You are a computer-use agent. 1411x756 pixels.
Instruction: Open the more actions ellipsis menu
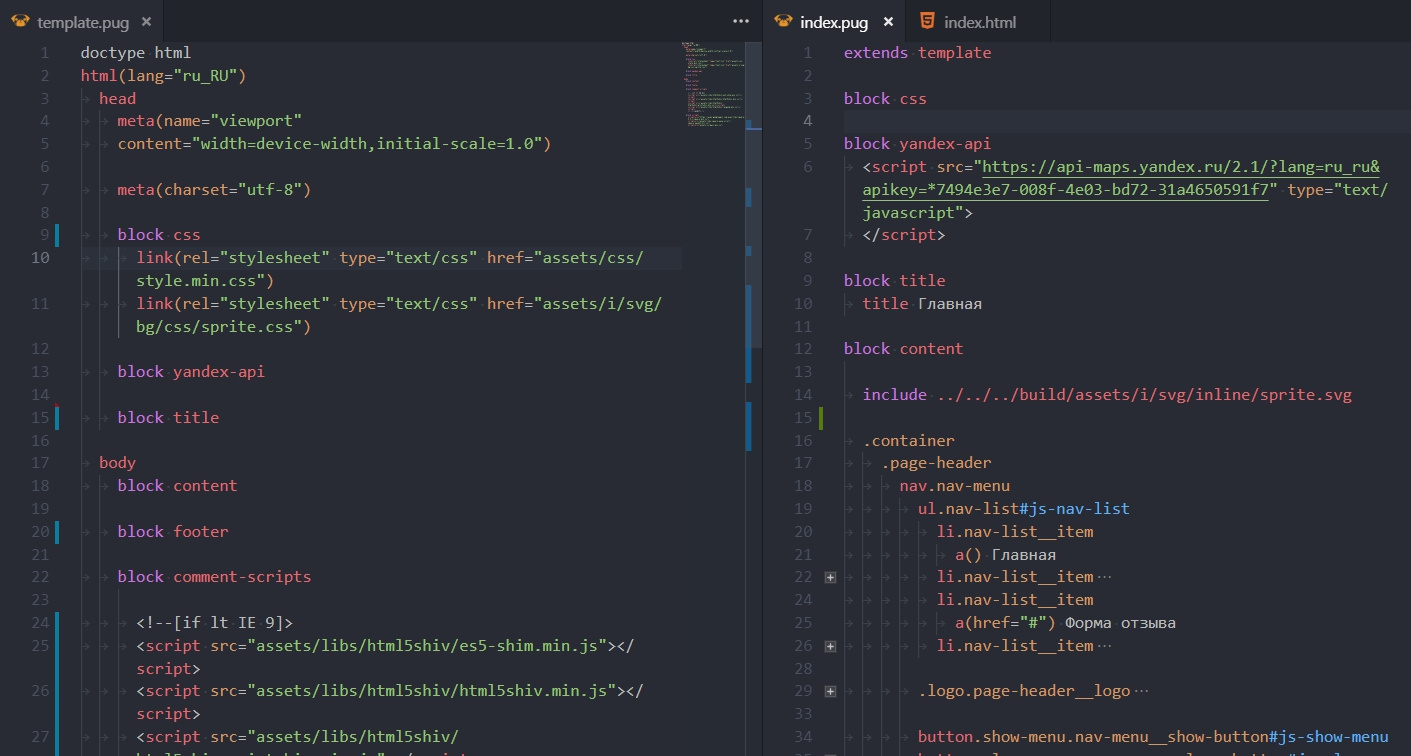(x=741, y=21)
